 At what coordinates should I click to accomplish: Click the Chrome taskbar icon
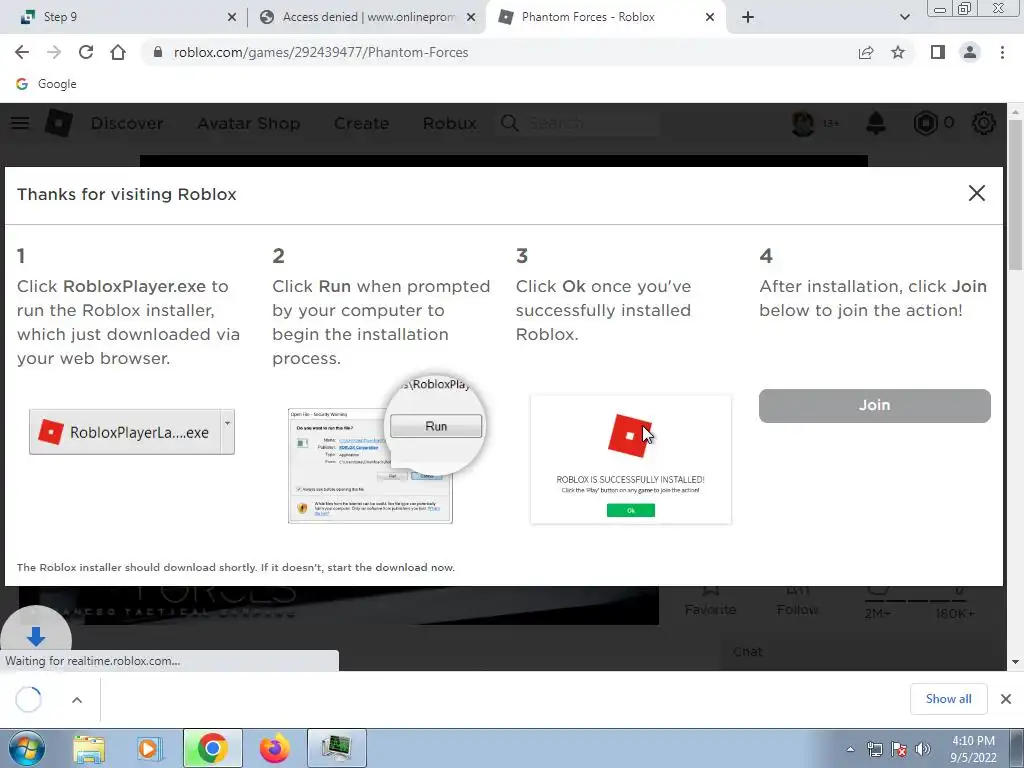[212, 748]
